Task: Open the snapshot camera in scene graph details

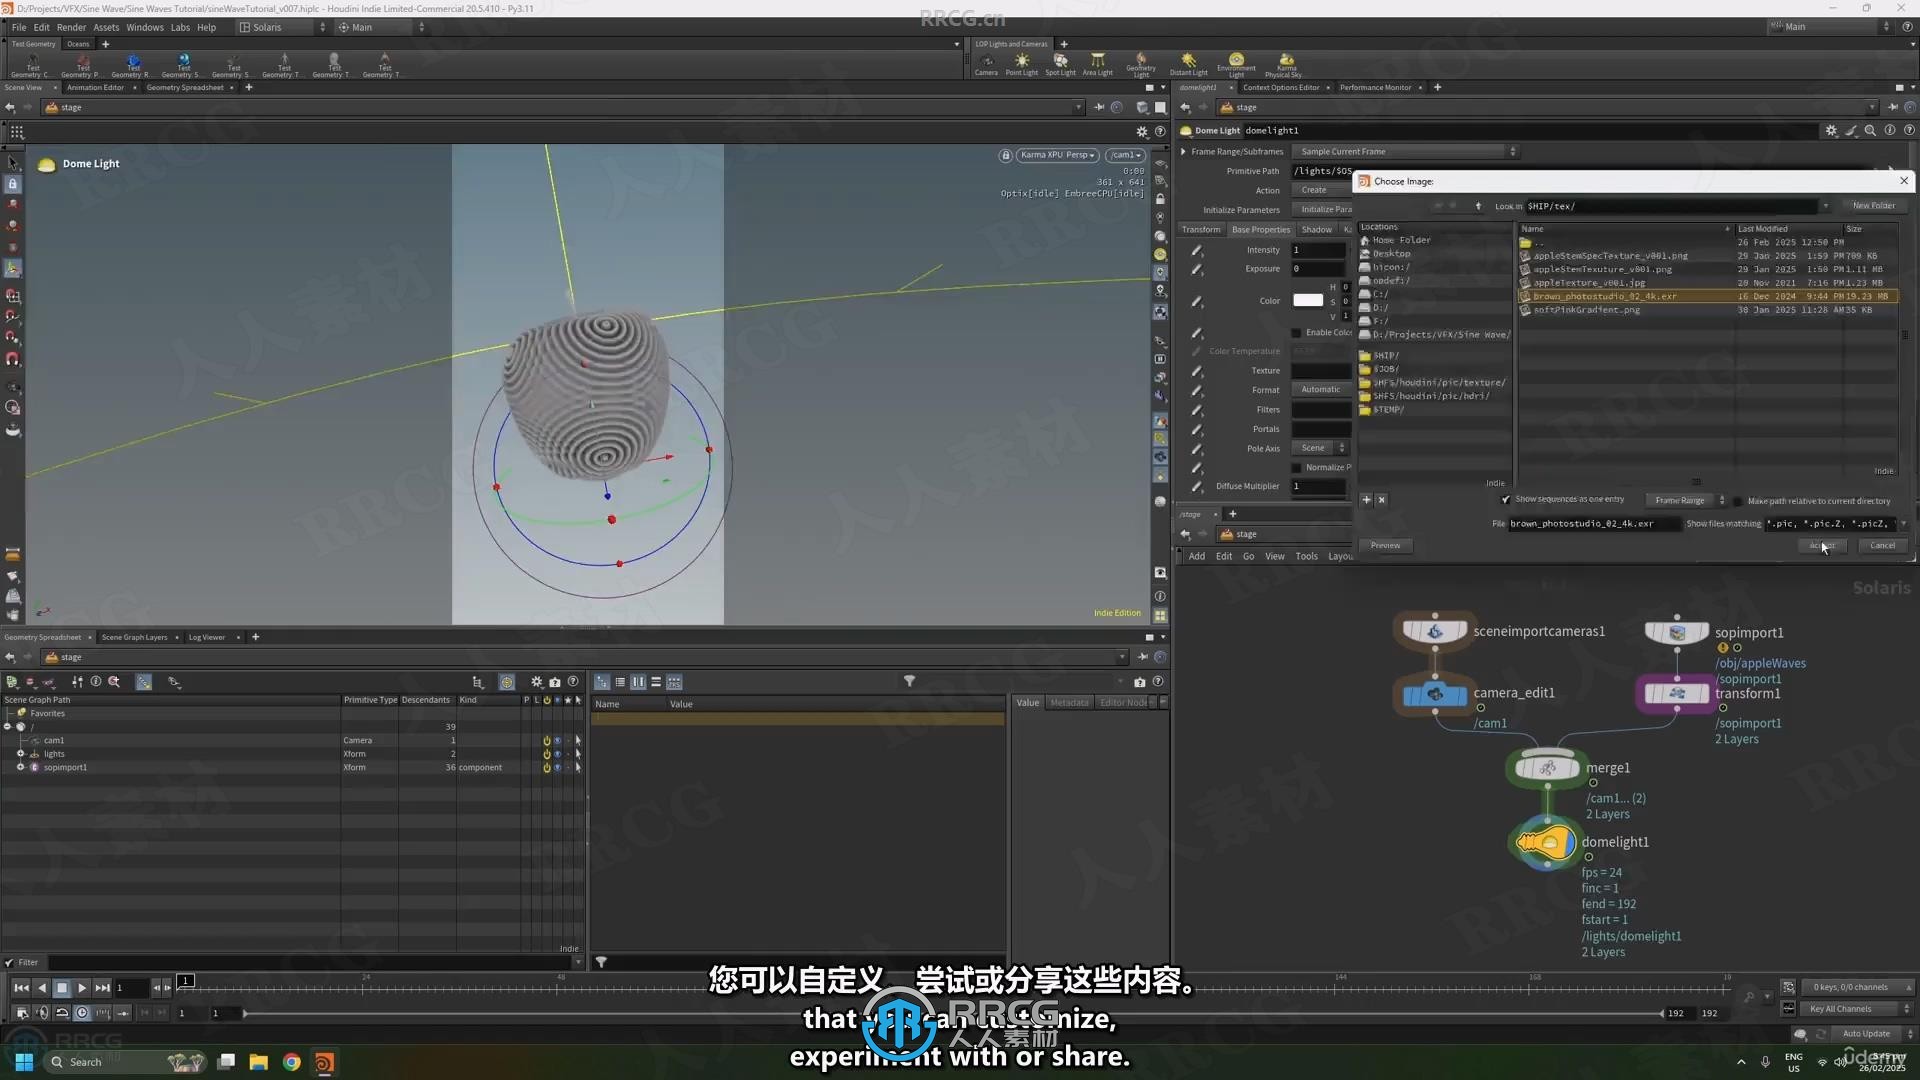Action: pyautogui.click(x=1139, y=682)
